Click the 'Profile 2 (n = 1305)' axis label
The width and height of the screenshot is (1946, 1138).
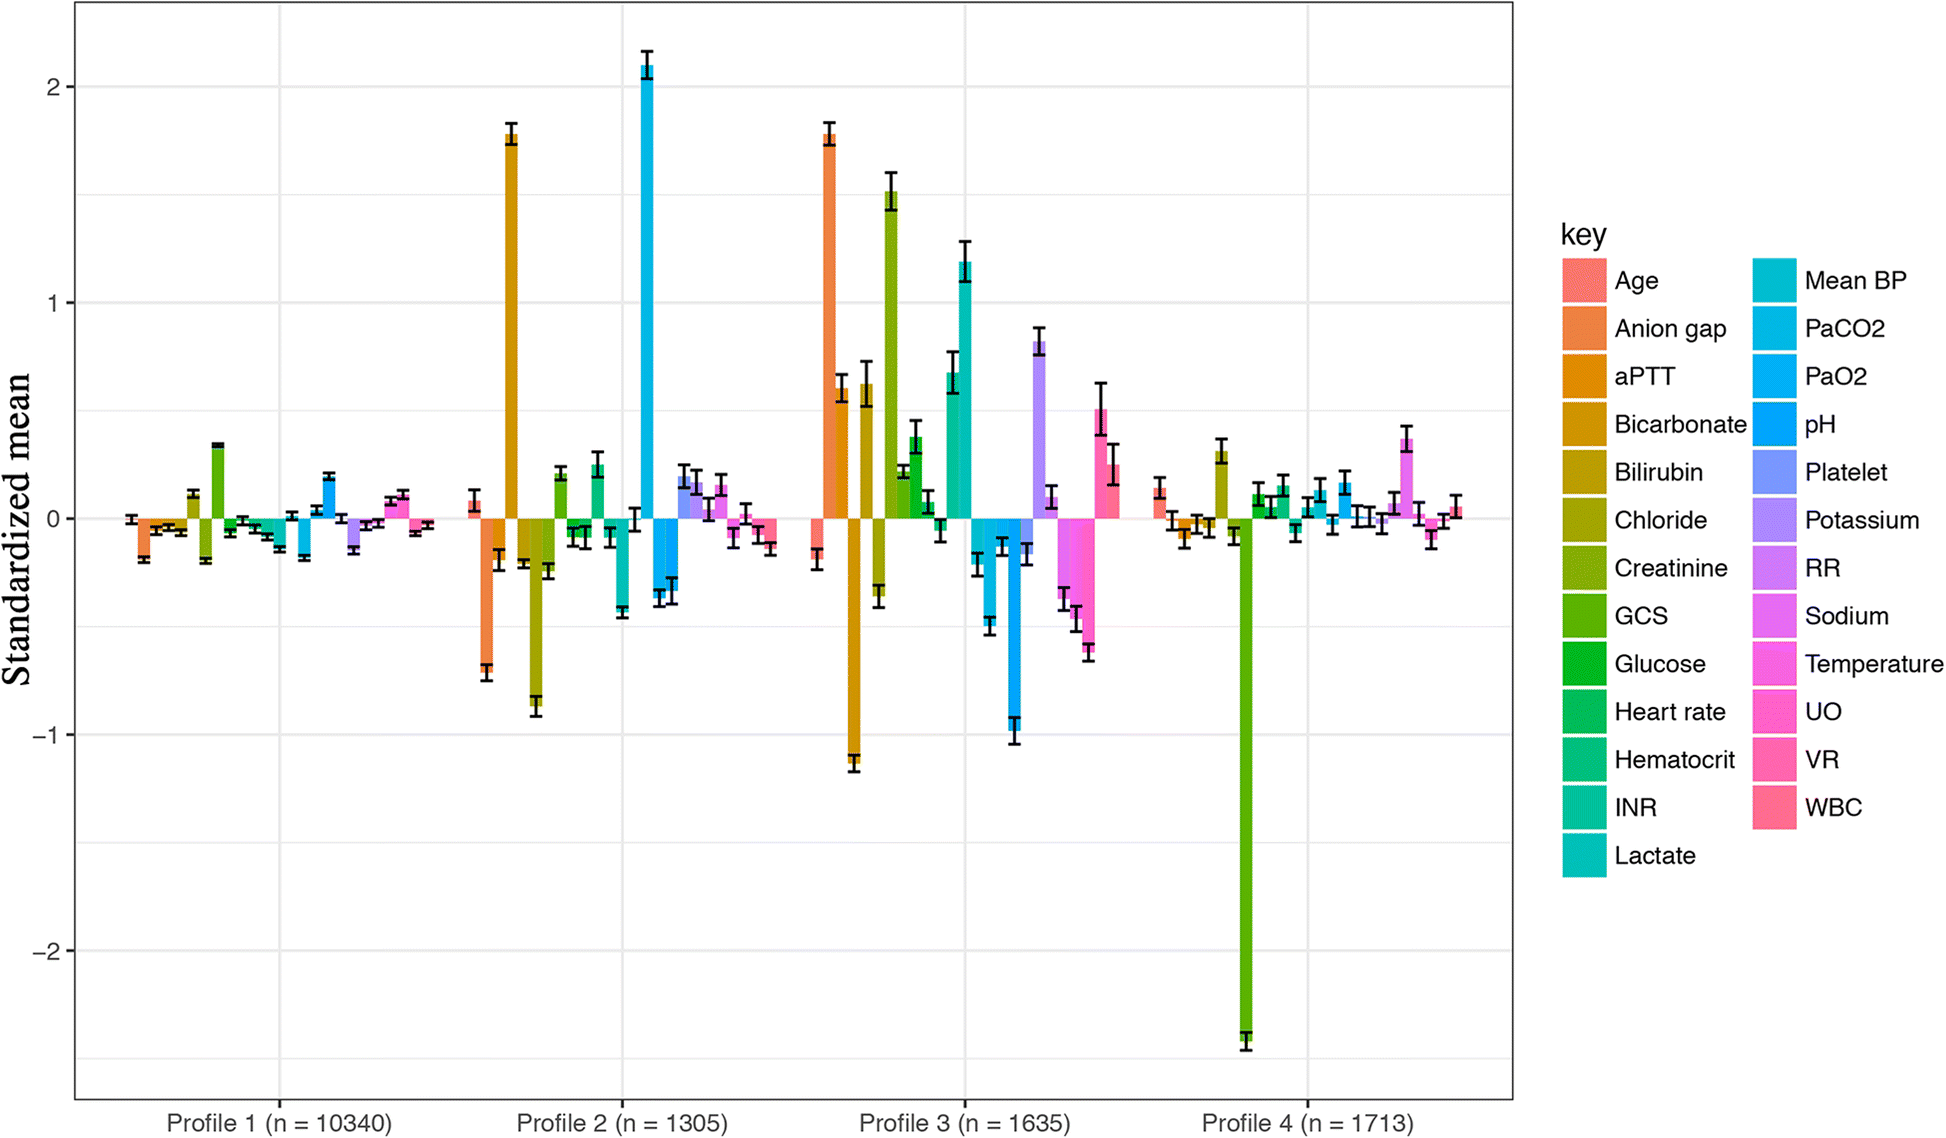point(622,1123)
